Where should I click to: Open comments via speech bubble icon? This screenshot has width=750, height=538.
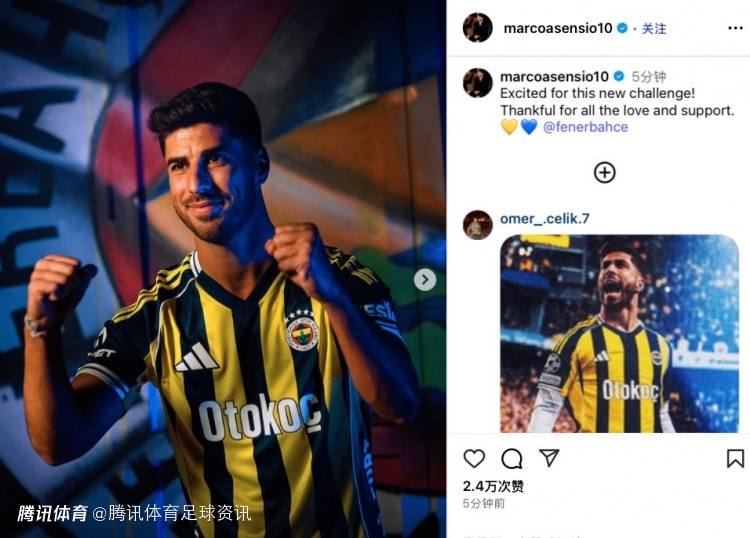pyautogui.click(x=511, y=458)
